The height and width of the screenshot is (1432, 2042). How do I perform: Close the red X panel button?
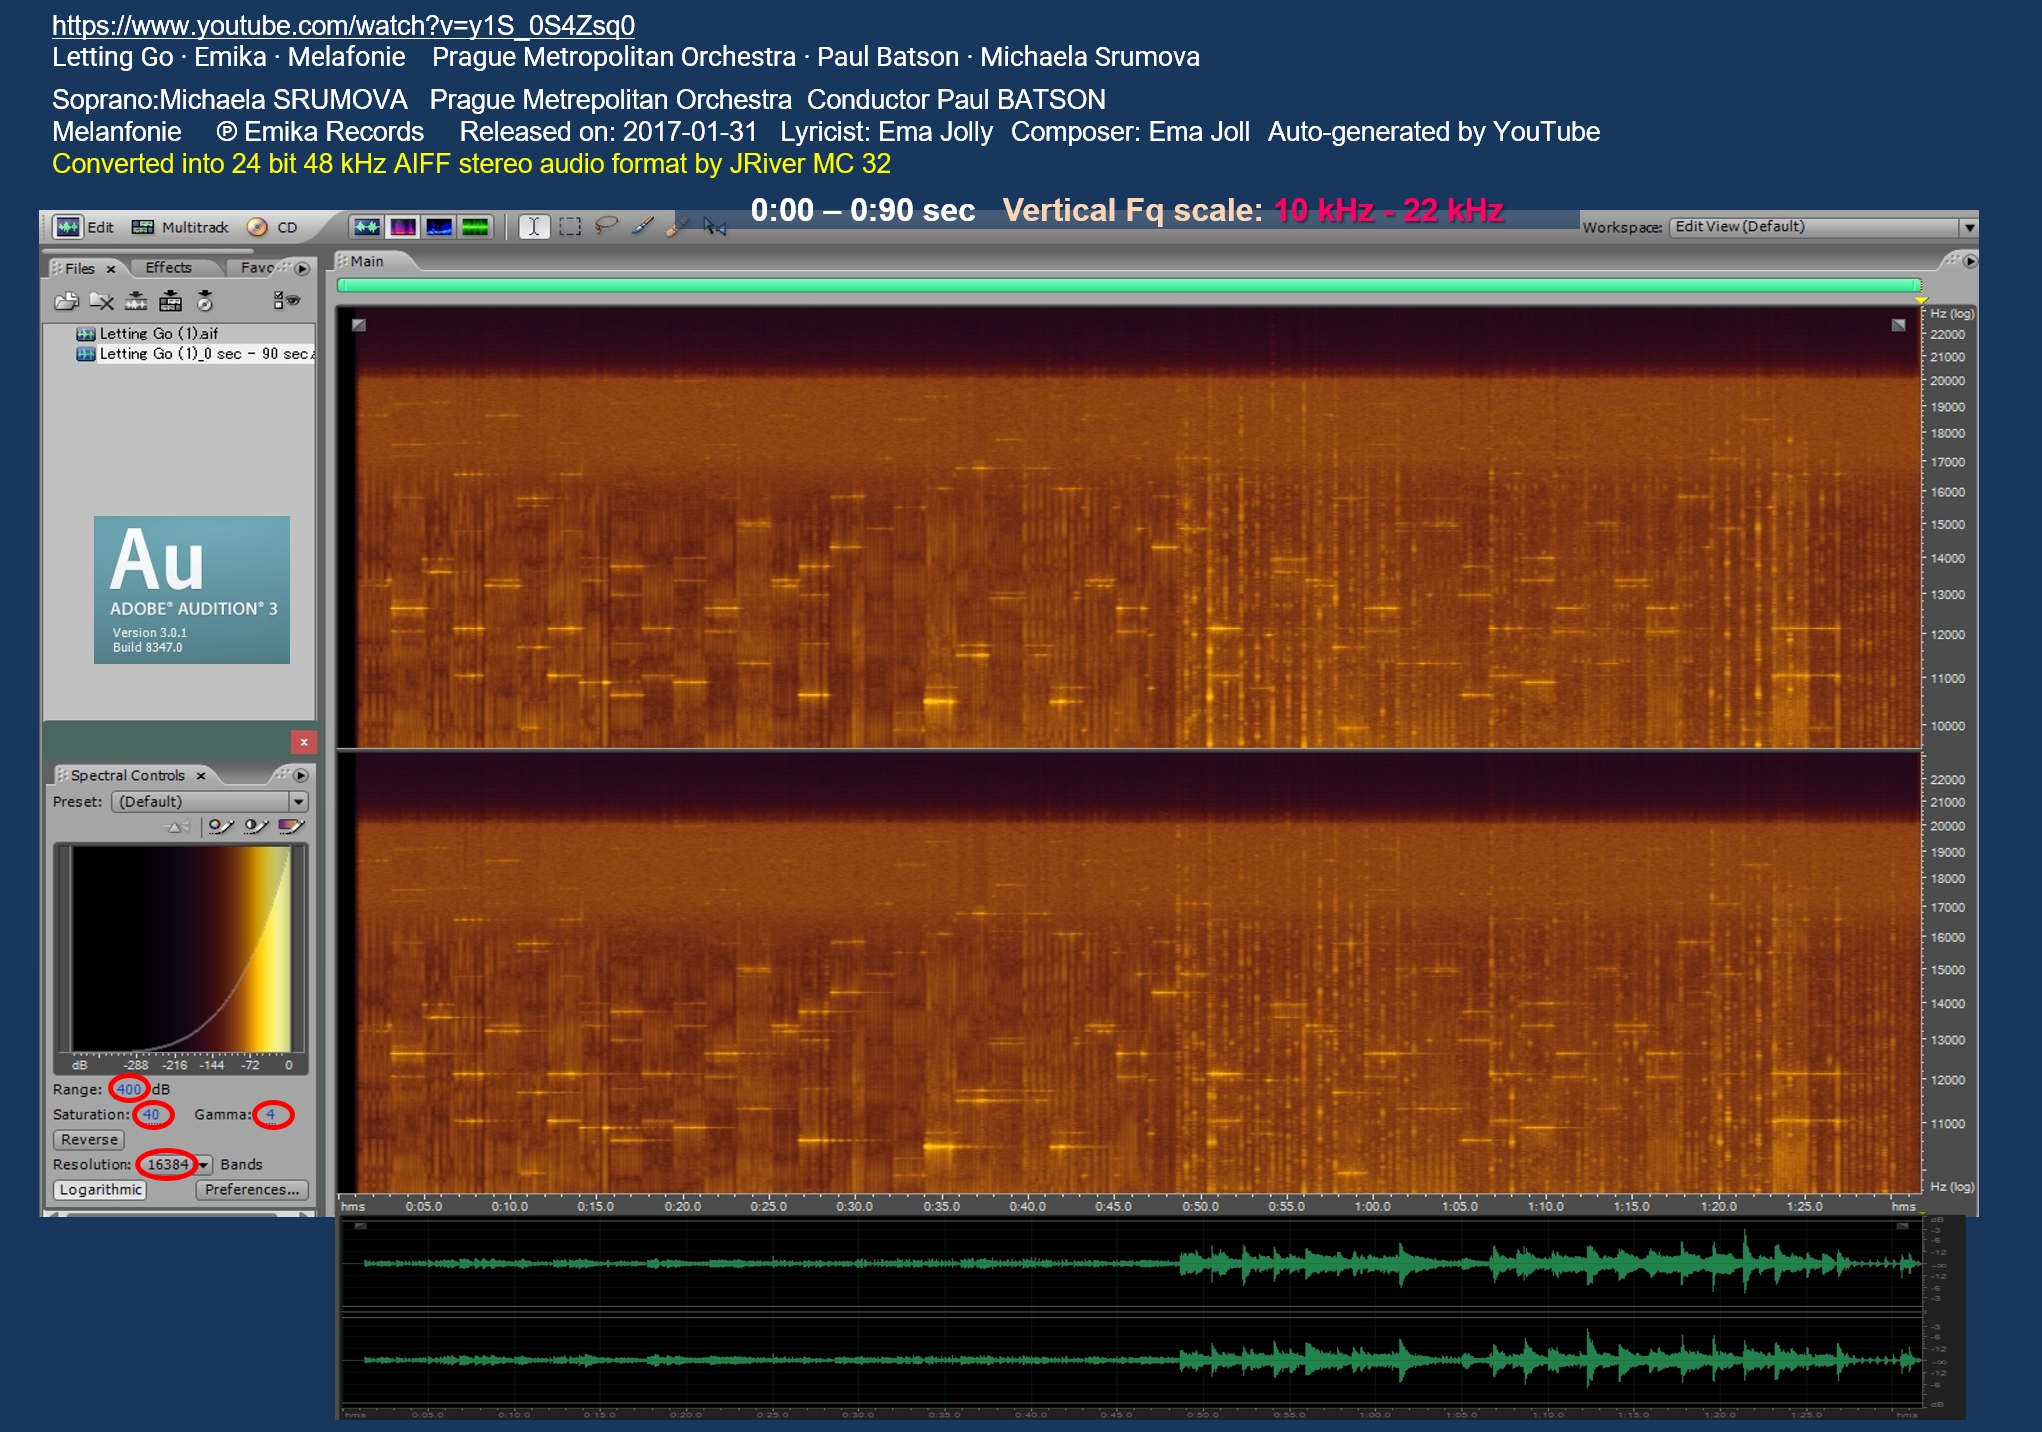click(x=304, y=742)
